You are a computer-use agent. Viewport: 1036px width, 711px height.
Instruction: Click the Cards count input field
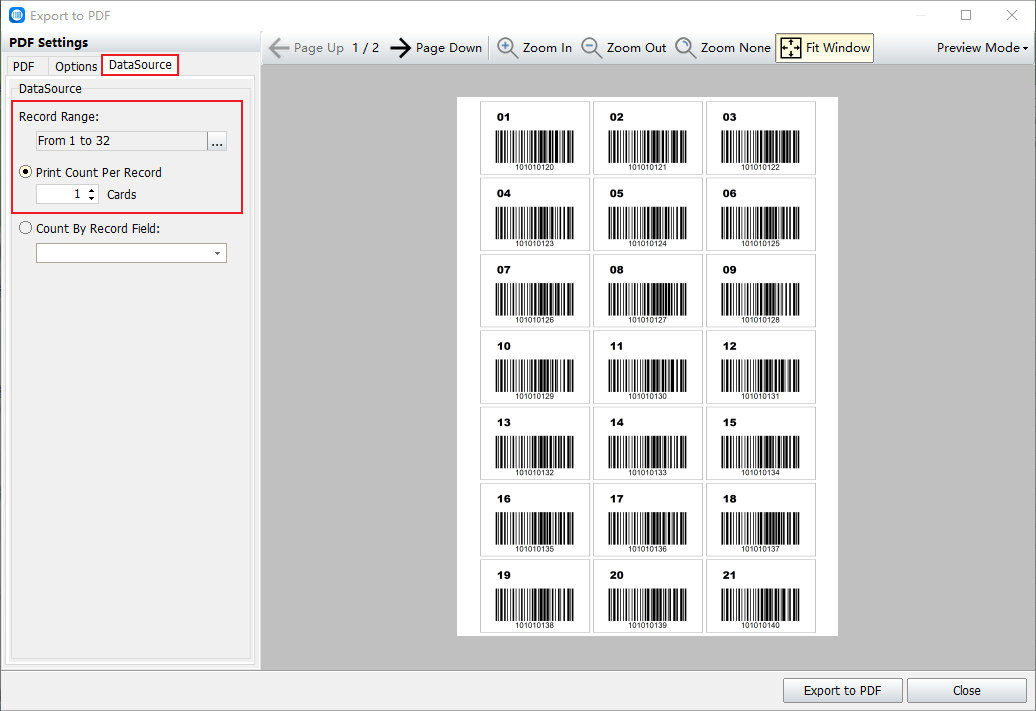(x=61, y=194)
